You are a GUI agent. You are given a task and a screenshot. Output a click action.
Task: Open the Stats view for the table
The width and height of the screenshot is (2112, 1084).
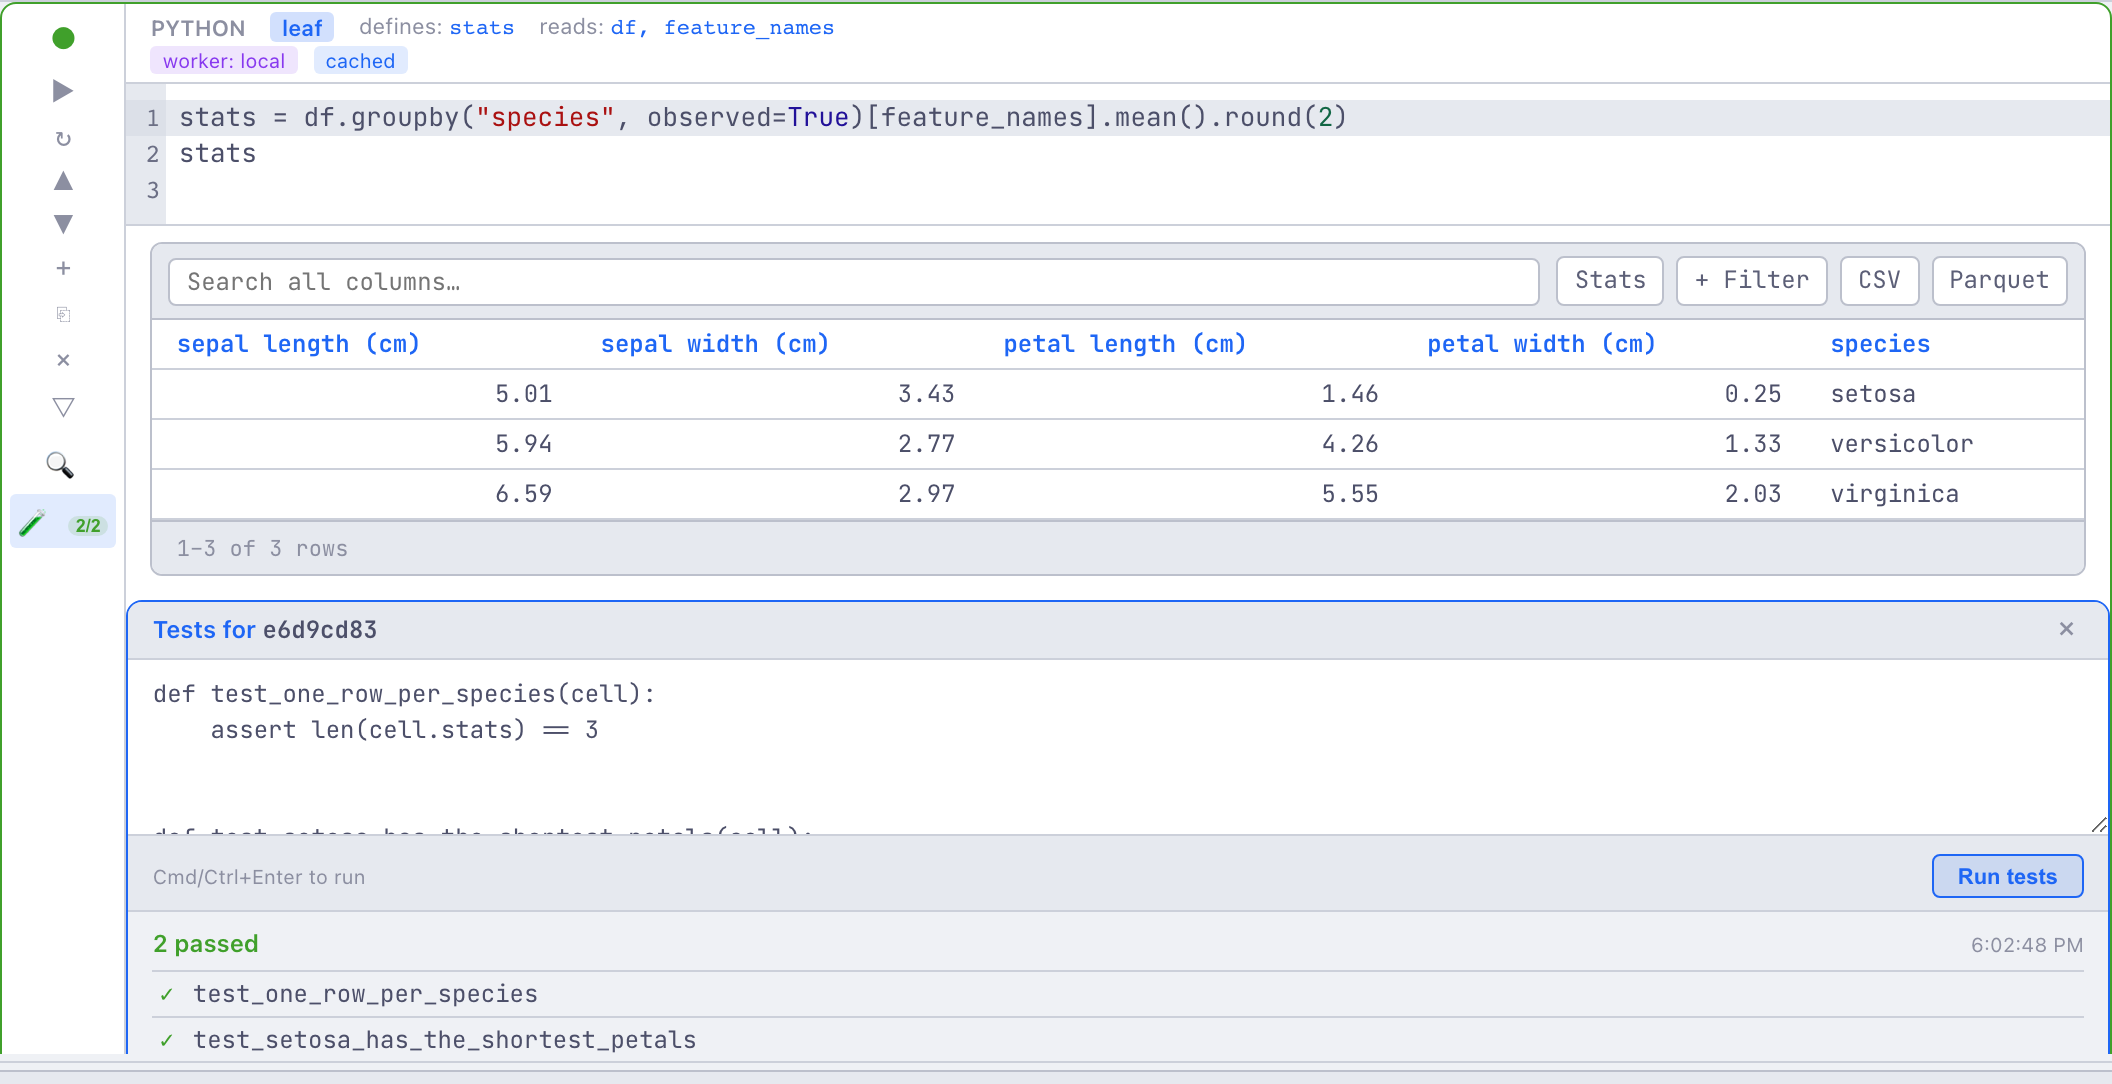(x=1609, y=280)
